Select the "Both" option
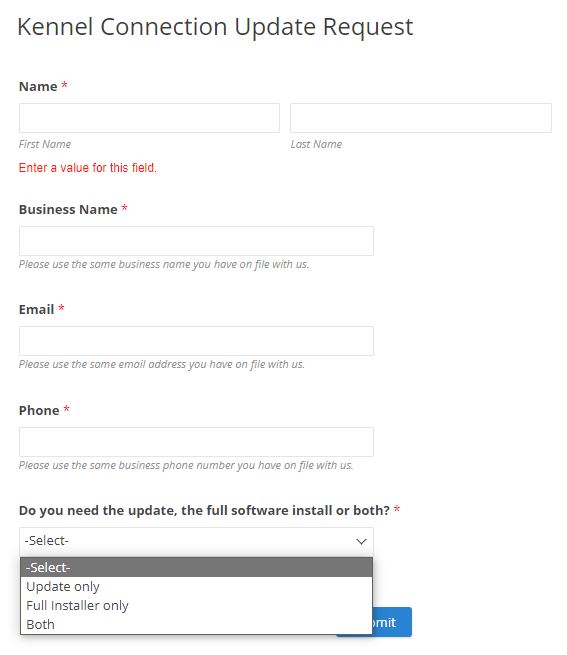 click(x=196, y=625)
